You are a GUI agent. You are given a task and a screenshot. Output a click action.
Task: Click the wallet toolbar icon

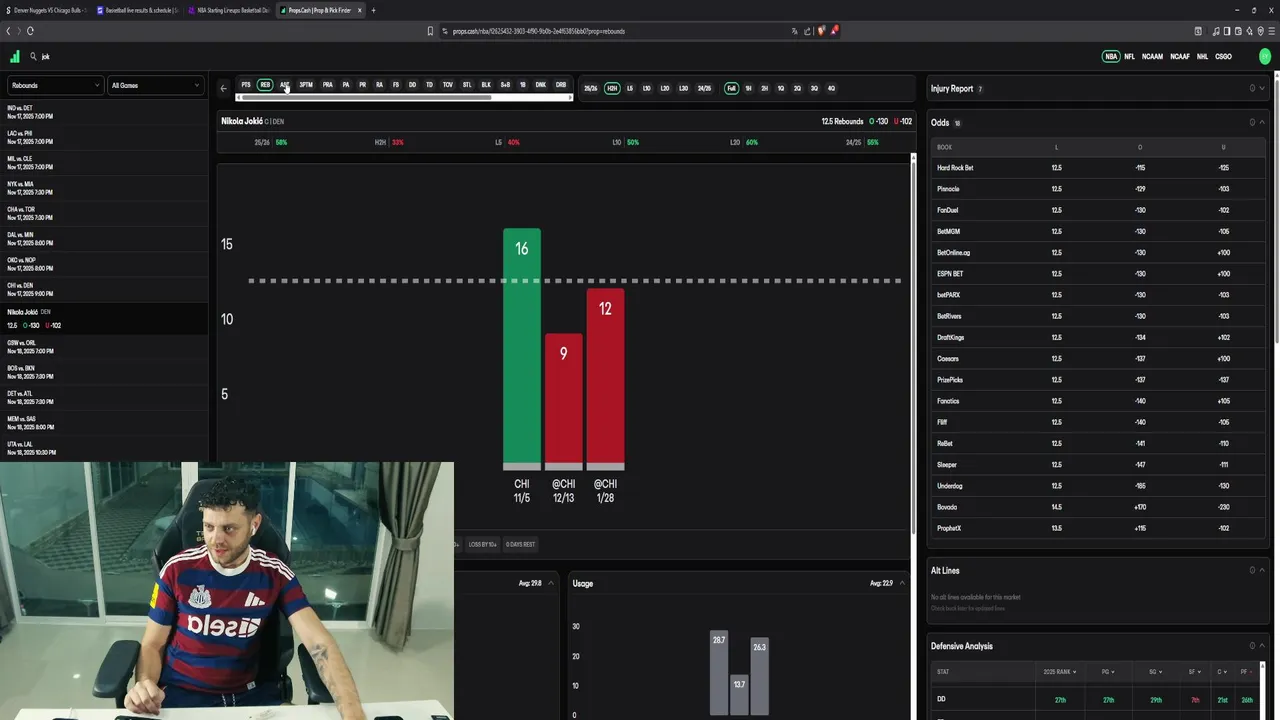click(x=1238, y=31)
